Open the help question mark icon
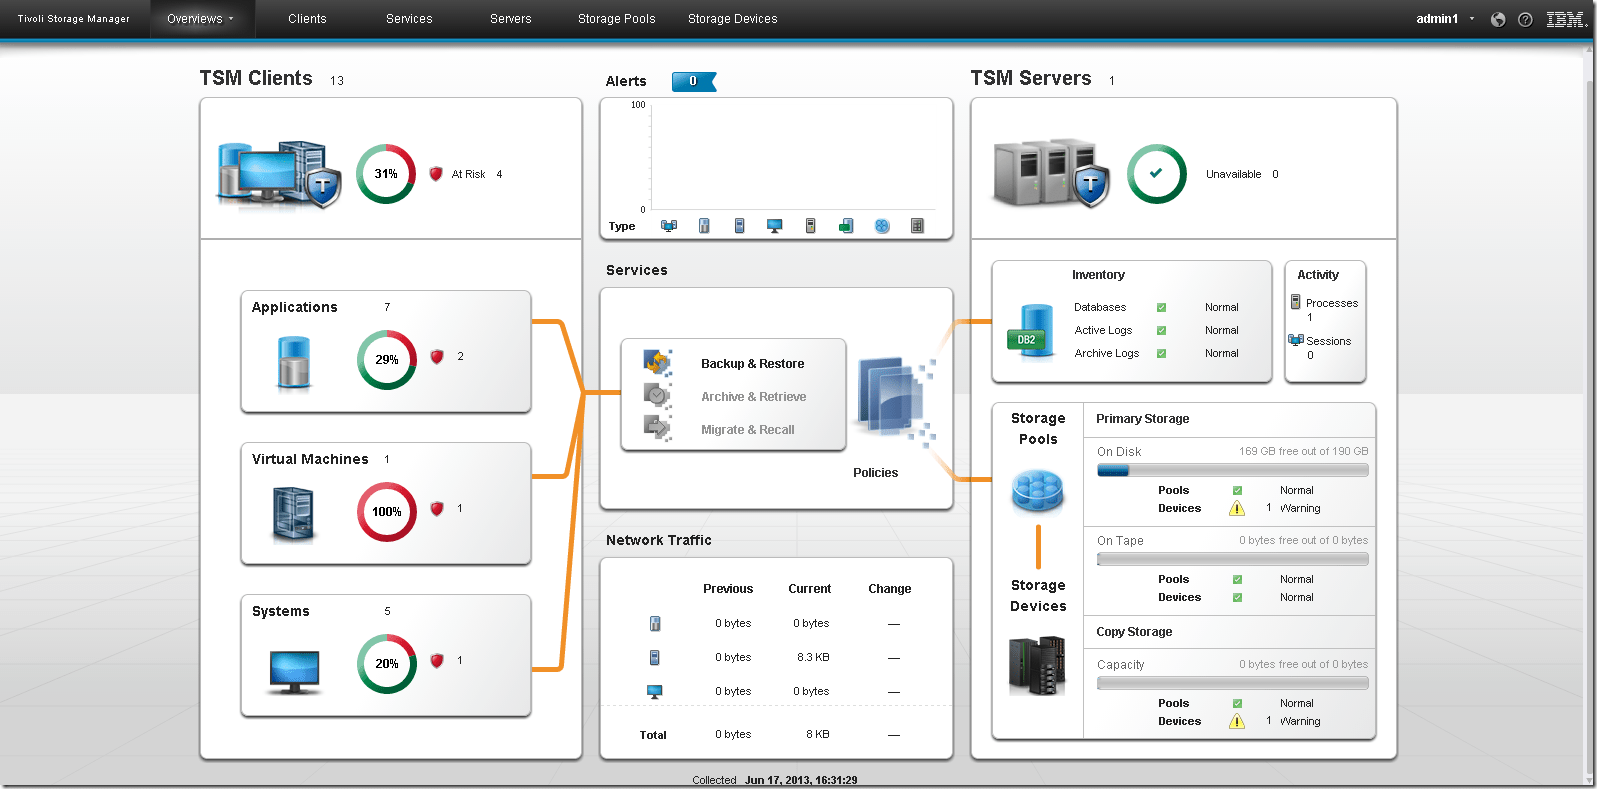1597x789 pixels. (1525, 19)
